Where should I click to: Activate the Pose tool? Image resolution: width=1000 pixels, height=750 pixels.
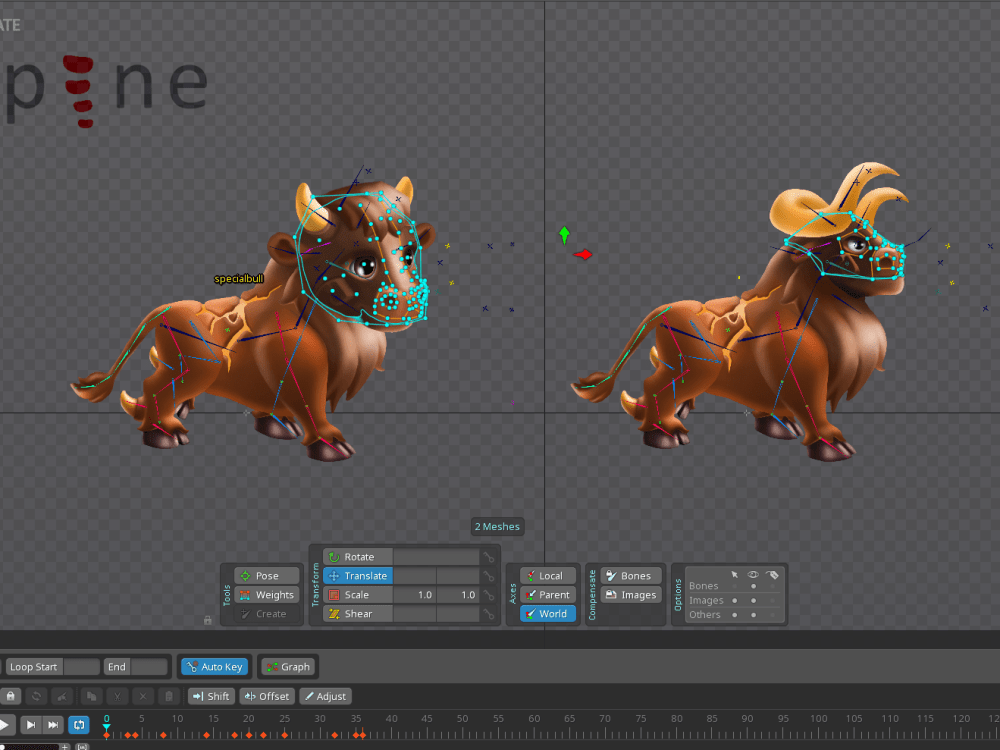pos(264,575)
